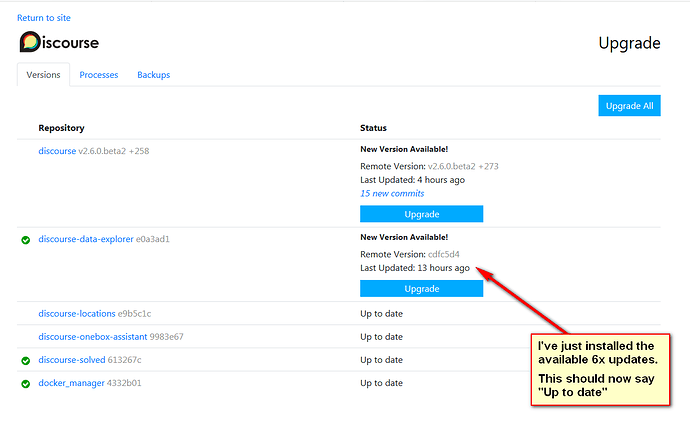Click 'Up to date' status for discourse-solved
The width and height of the screenshot is (690, 421).
tap(382, 360)
